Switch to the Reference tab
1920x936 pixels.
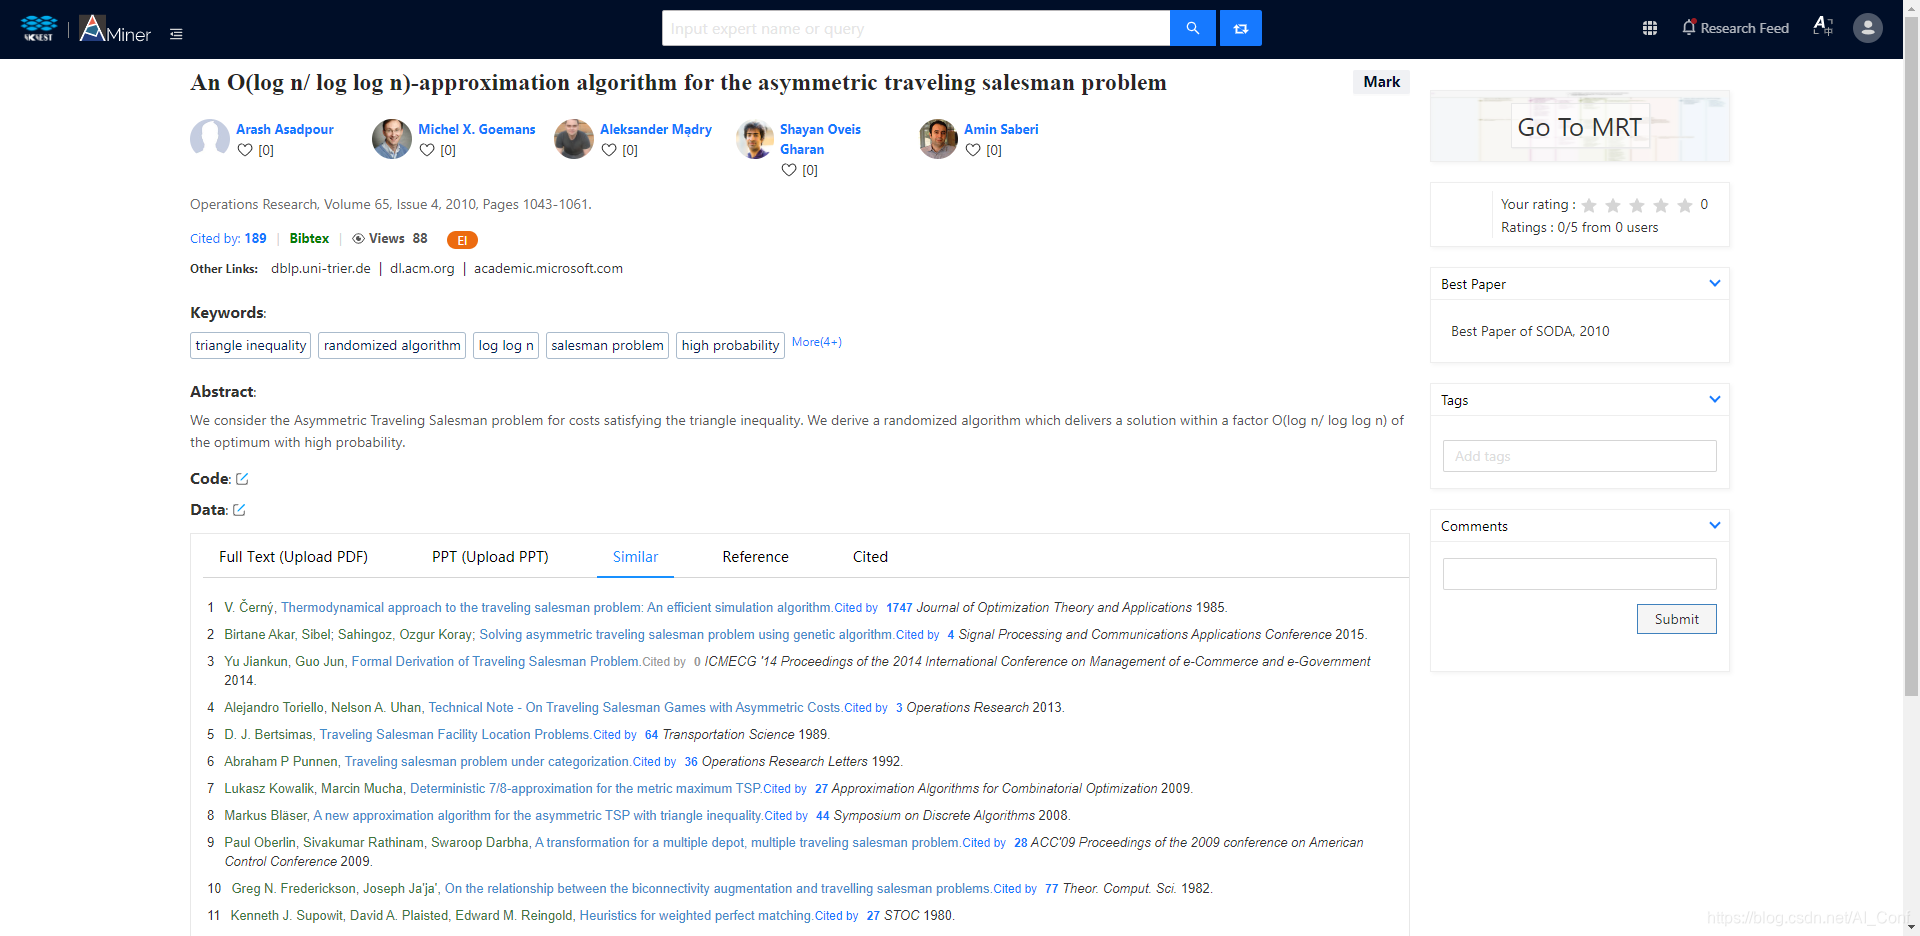(755, 557)
